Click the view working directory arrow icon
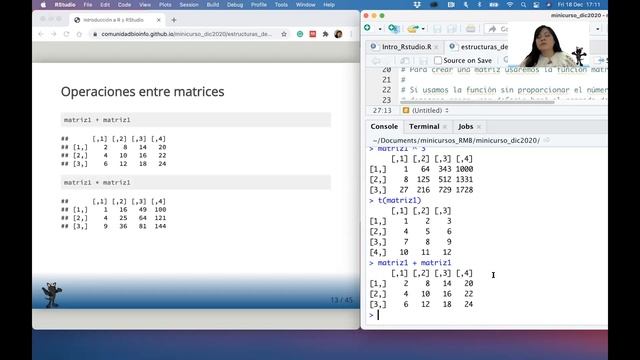This screenshot has height=360, width=640. tap(547, 140)
